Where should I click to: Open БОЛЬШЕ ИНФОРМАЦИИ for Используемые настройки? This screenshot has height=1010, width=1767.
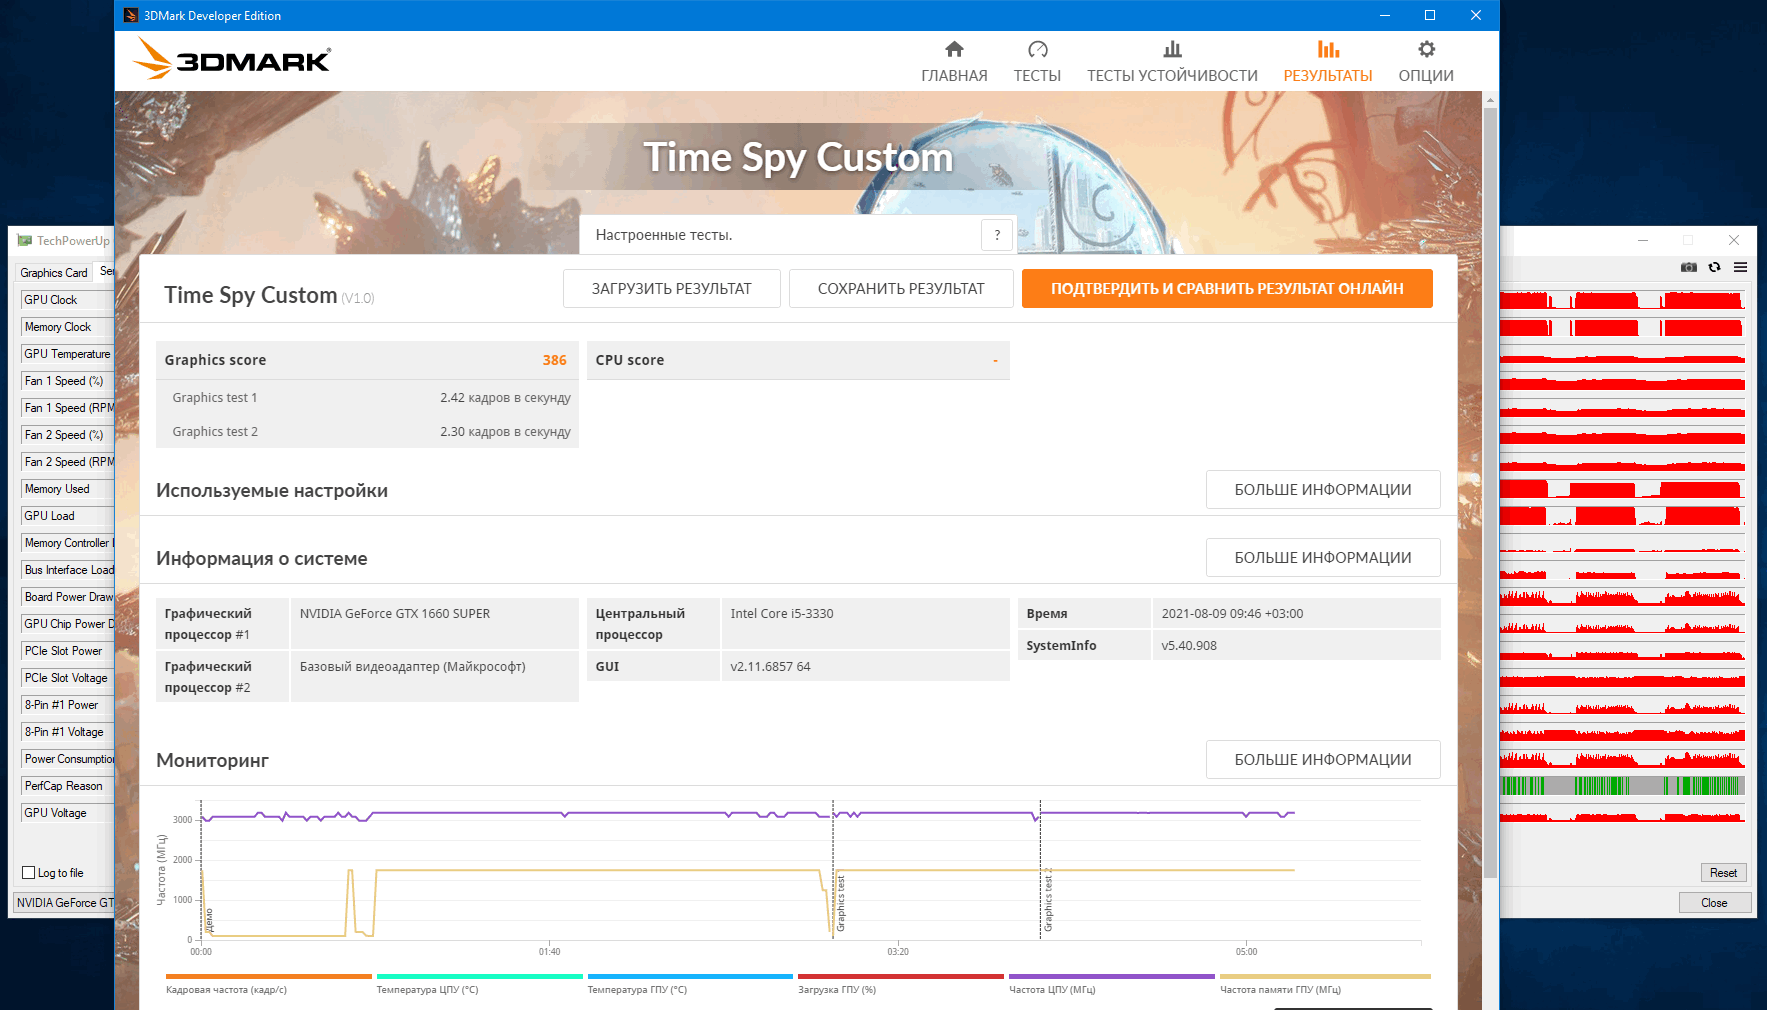coord(1323,490)
